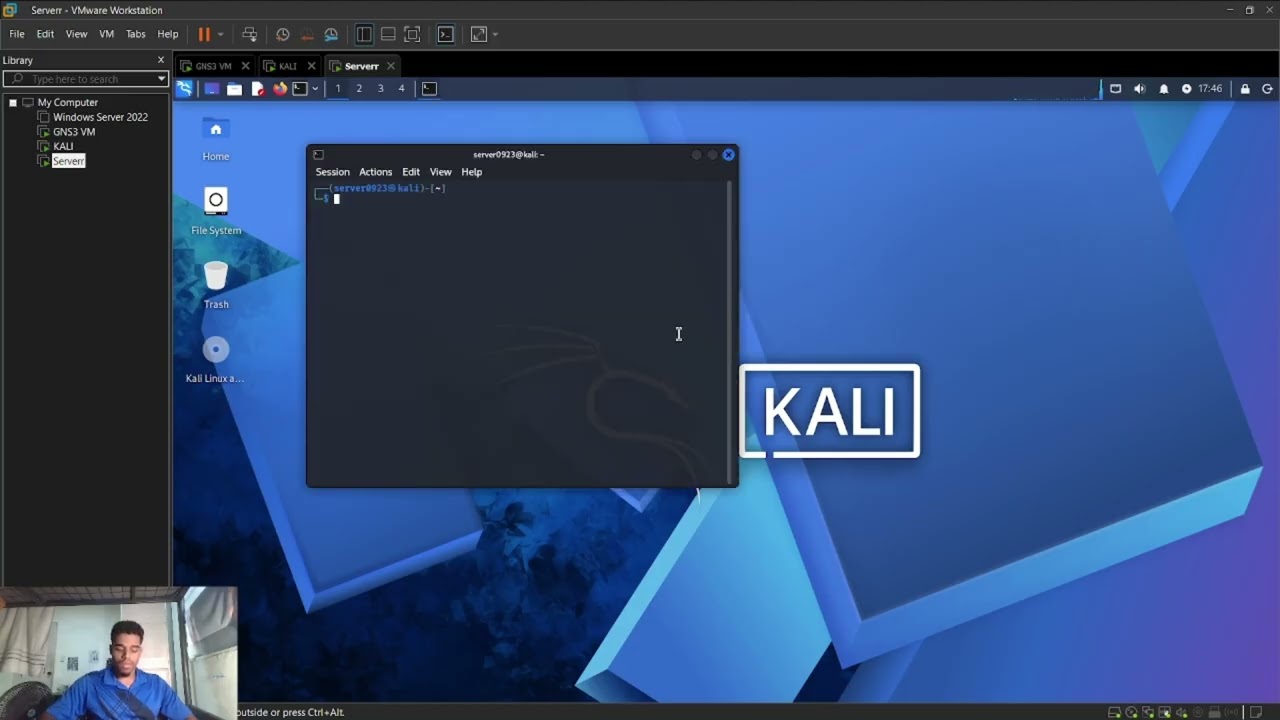Open the Kali Linux disc desktop icon
The height and width of the screenshot is (720, 1280).
click(215, 360)
